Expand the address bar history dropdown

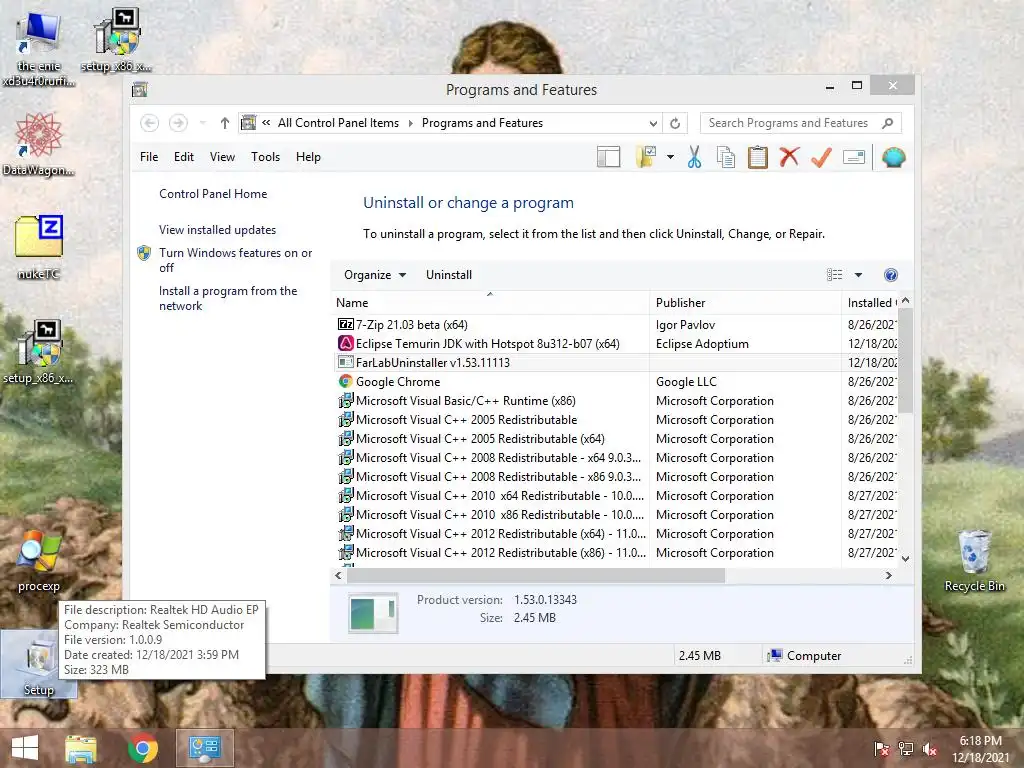652,123
